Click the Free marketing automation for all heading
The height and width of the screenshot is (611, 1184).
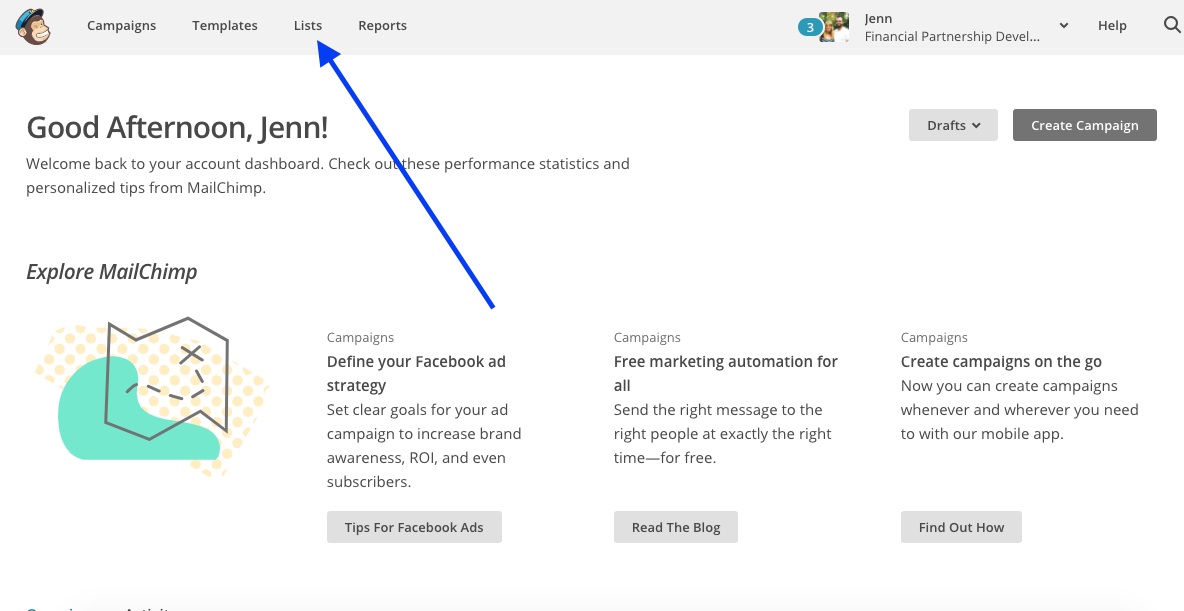tap(725, 373)
